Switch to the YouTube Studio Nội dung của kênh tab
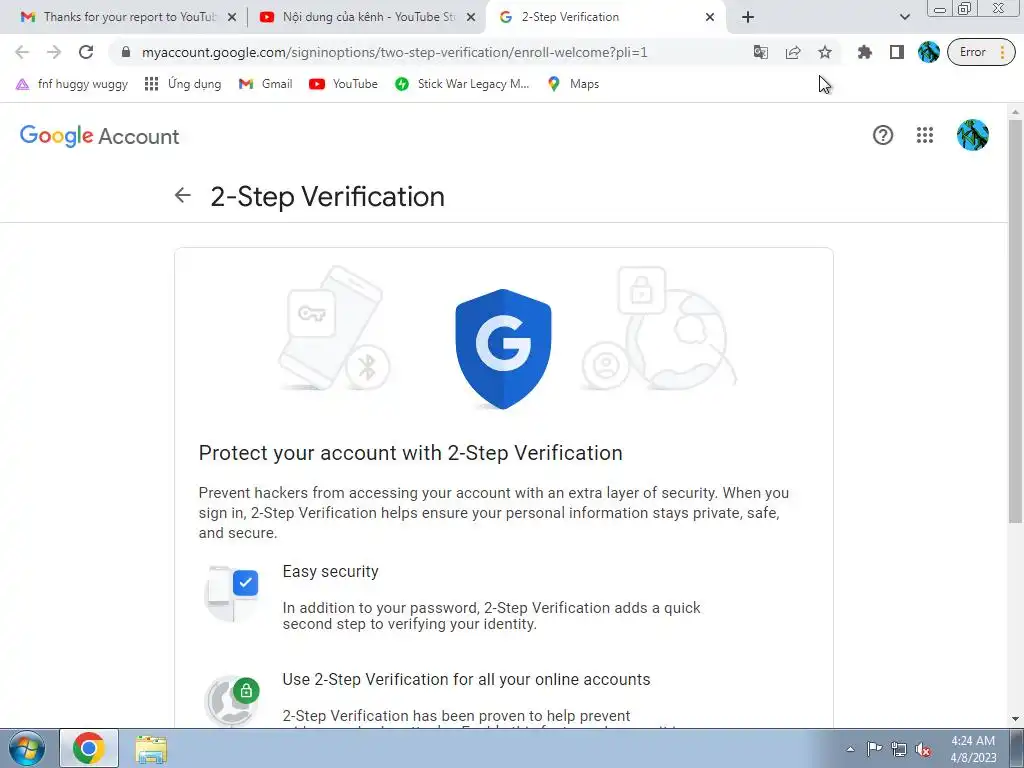Viewport: 1024px width, 768px height. 368,17
